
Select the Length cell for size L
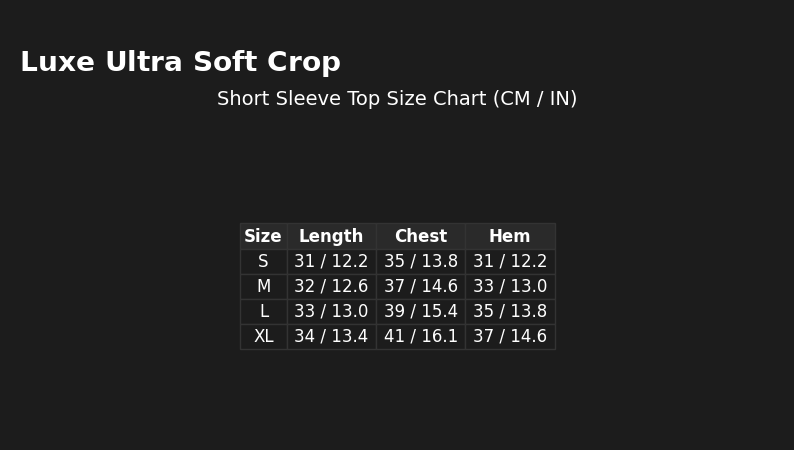pyautogui.click(x=331, y=312)
